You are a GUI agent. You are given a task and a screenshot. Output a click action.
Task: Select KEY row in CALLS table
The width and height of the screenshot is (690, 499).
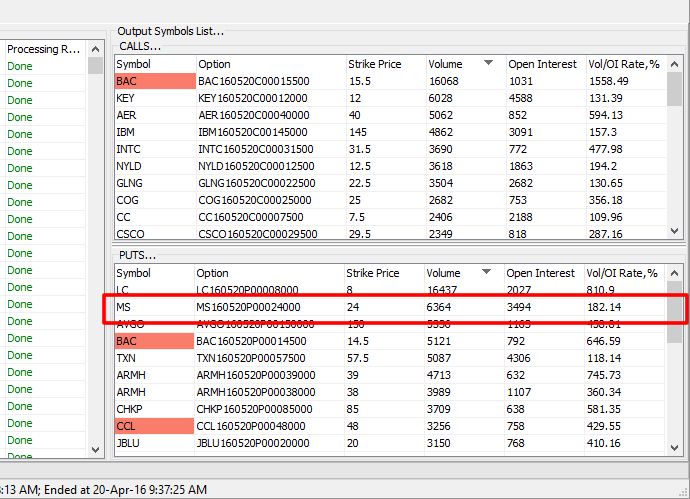(390, 98)
